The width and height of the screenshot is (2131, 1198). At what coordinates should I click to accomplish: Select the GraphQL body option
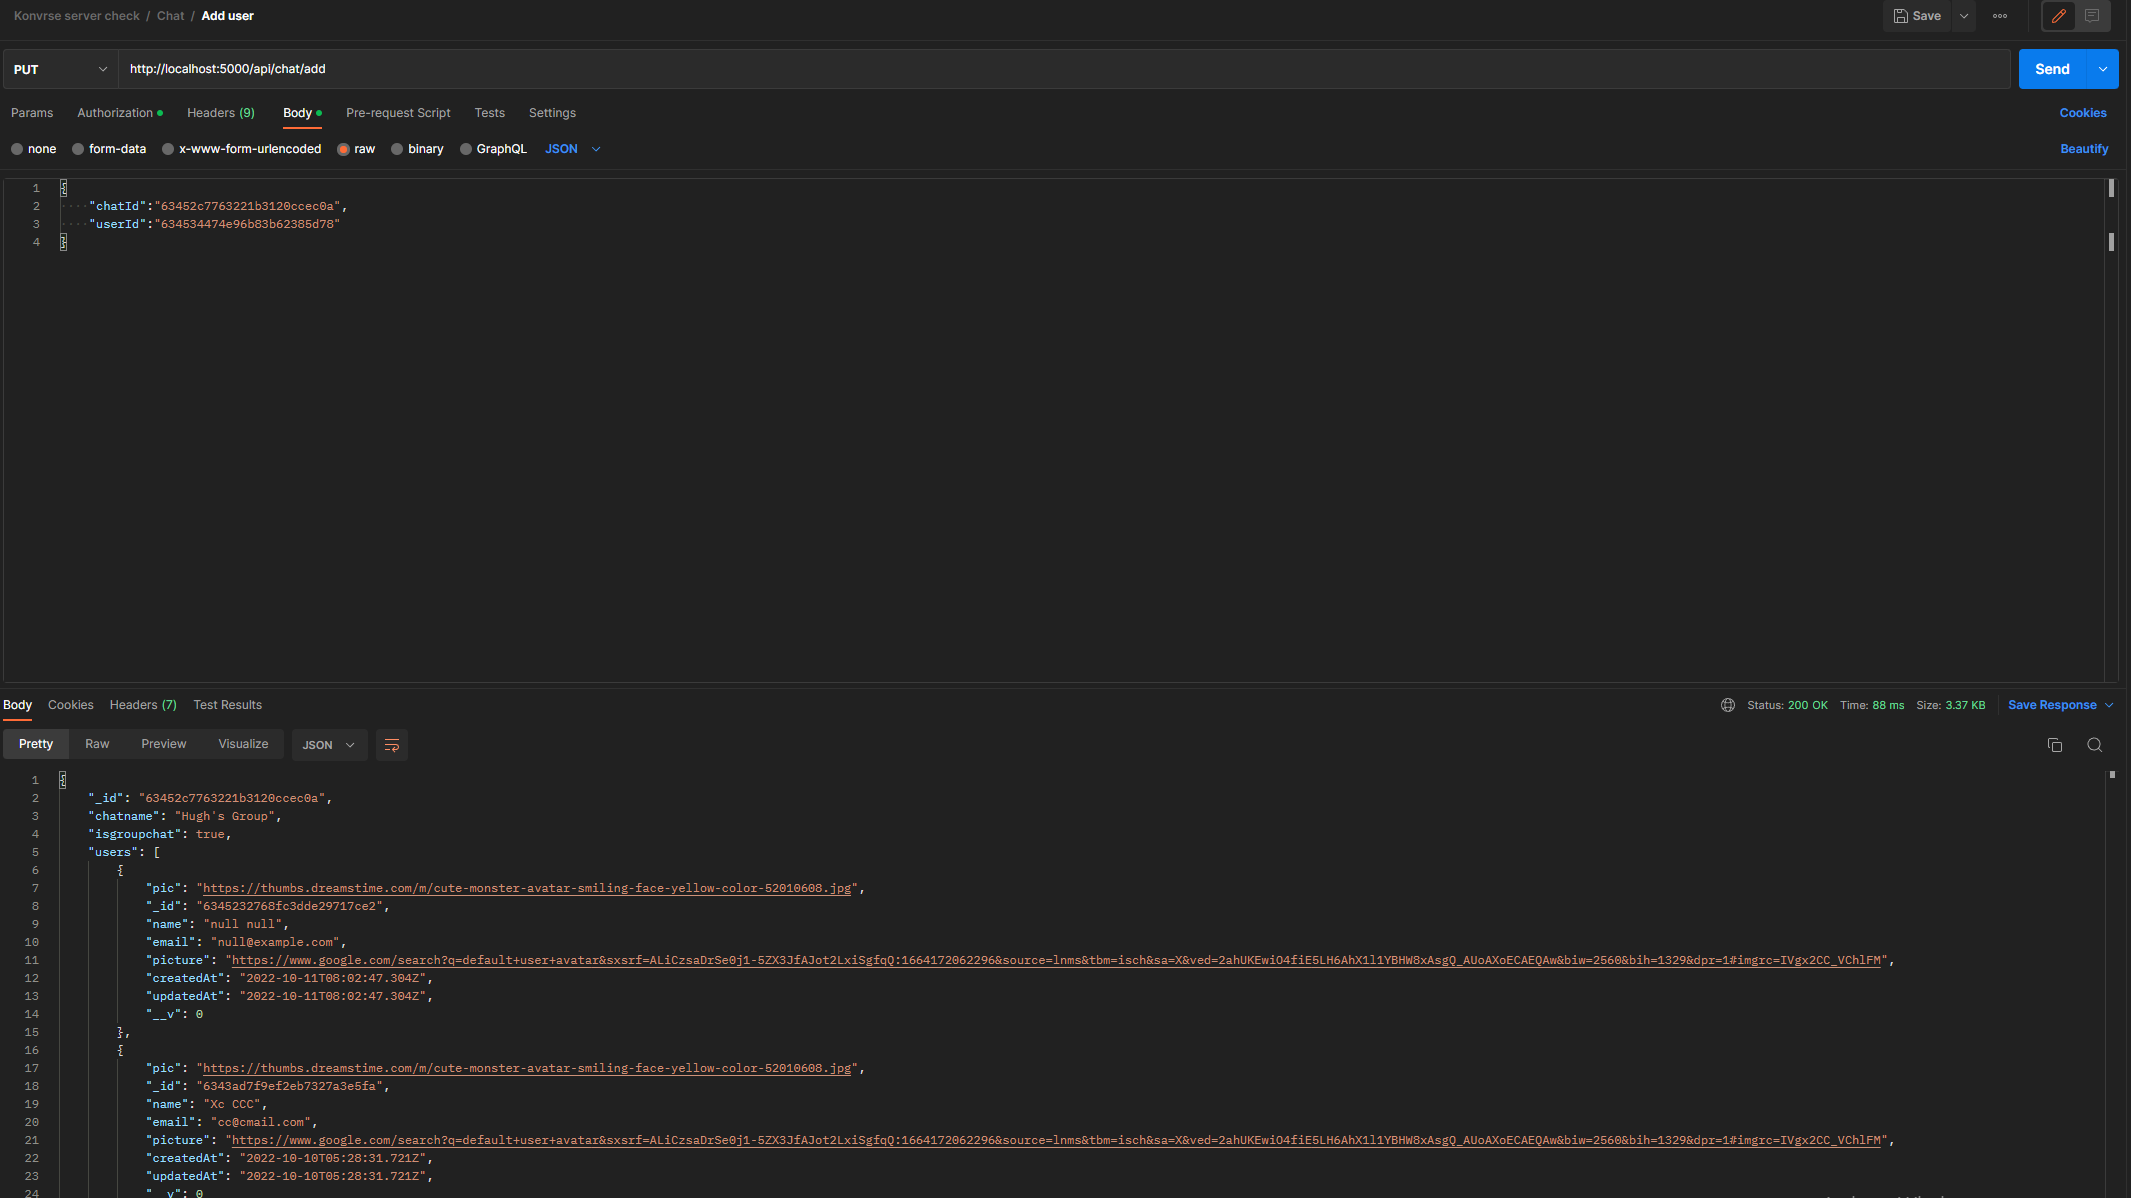(x=493, y=149)
